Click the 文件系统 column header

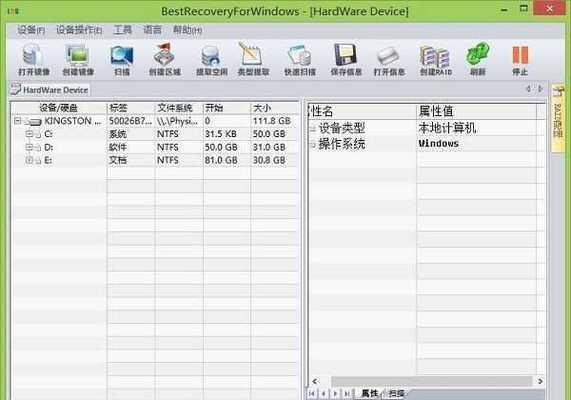click(x=179, y=108)
